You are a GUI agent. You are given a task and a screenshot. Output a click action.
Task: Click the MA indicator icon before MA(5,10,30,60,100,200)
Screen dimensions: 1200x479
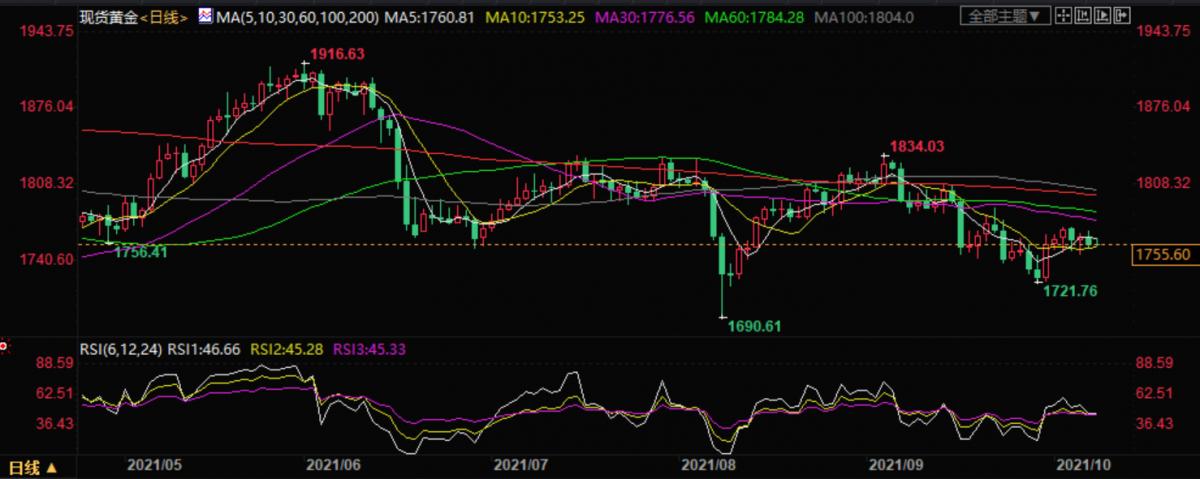tap(204, 16)
